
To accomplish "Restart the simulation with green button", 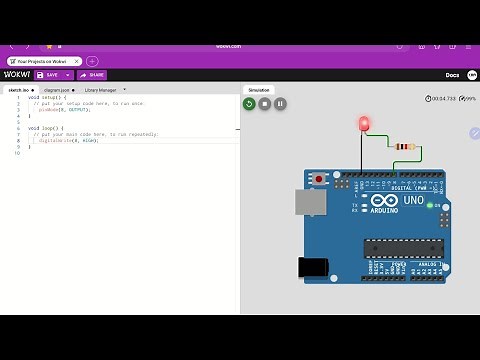I will click(249, 104).
